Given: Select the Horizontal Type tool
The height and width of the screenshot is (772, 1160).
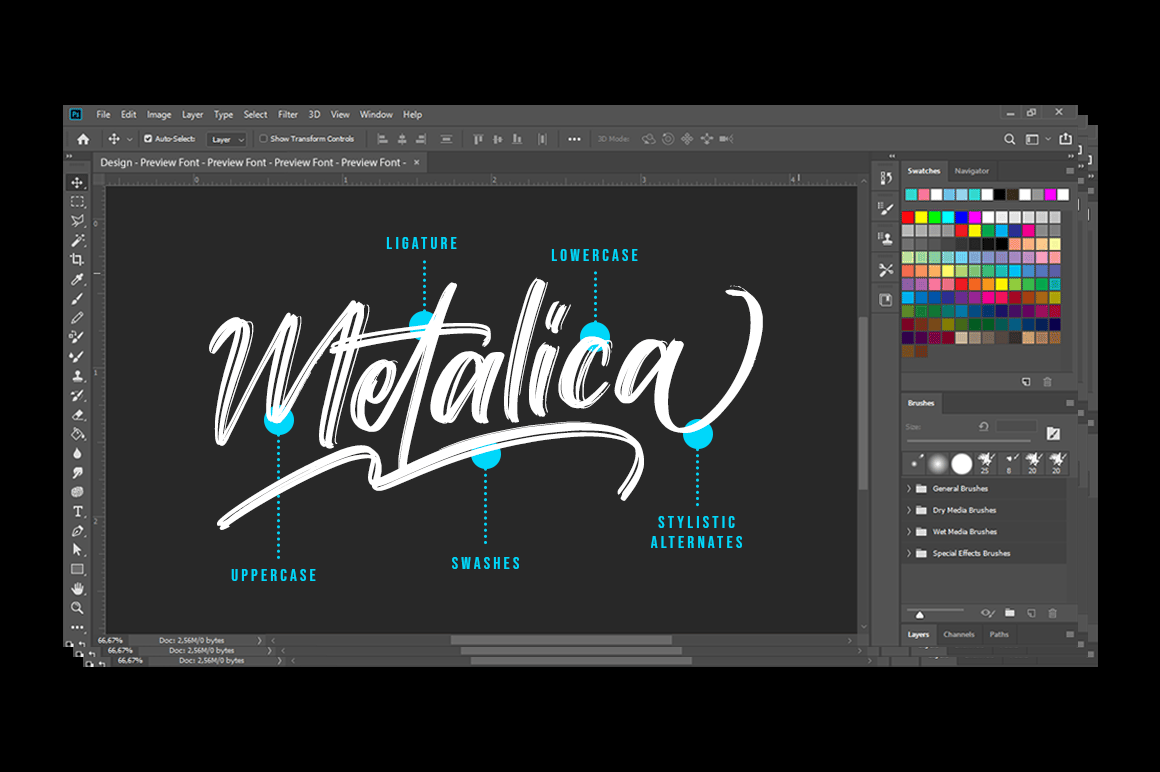Looking at the screenshot, I should [x=77, y=511].
